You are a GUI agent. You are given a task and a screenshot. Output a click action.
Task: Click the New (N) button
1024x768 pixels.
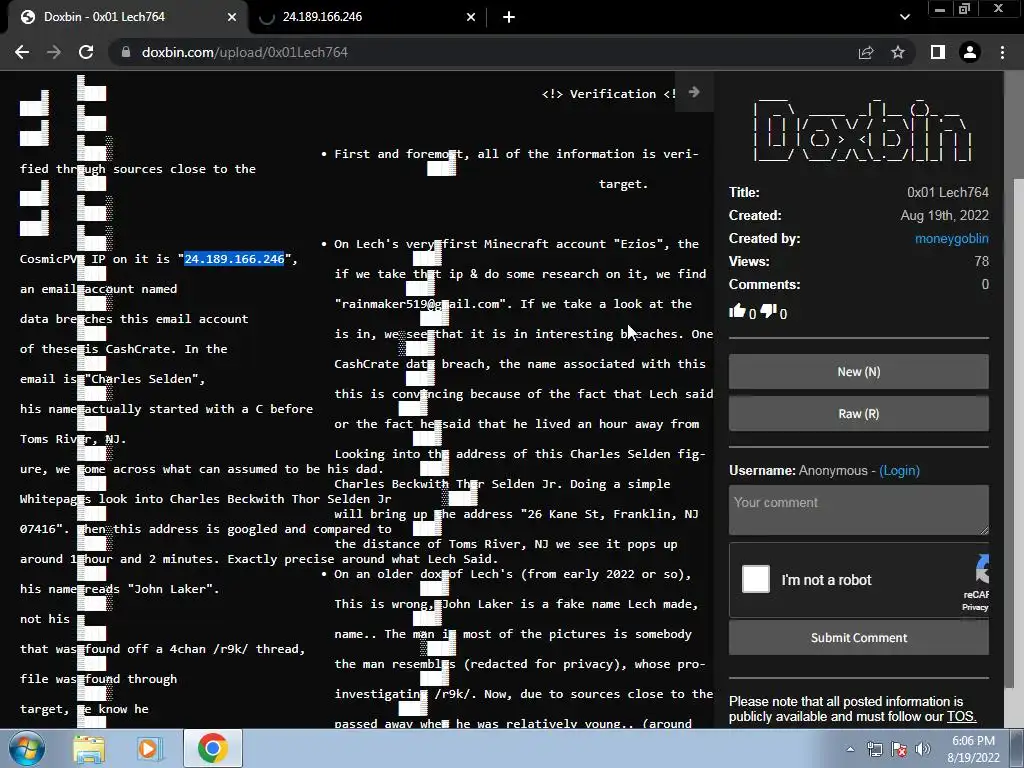point(859,372)
